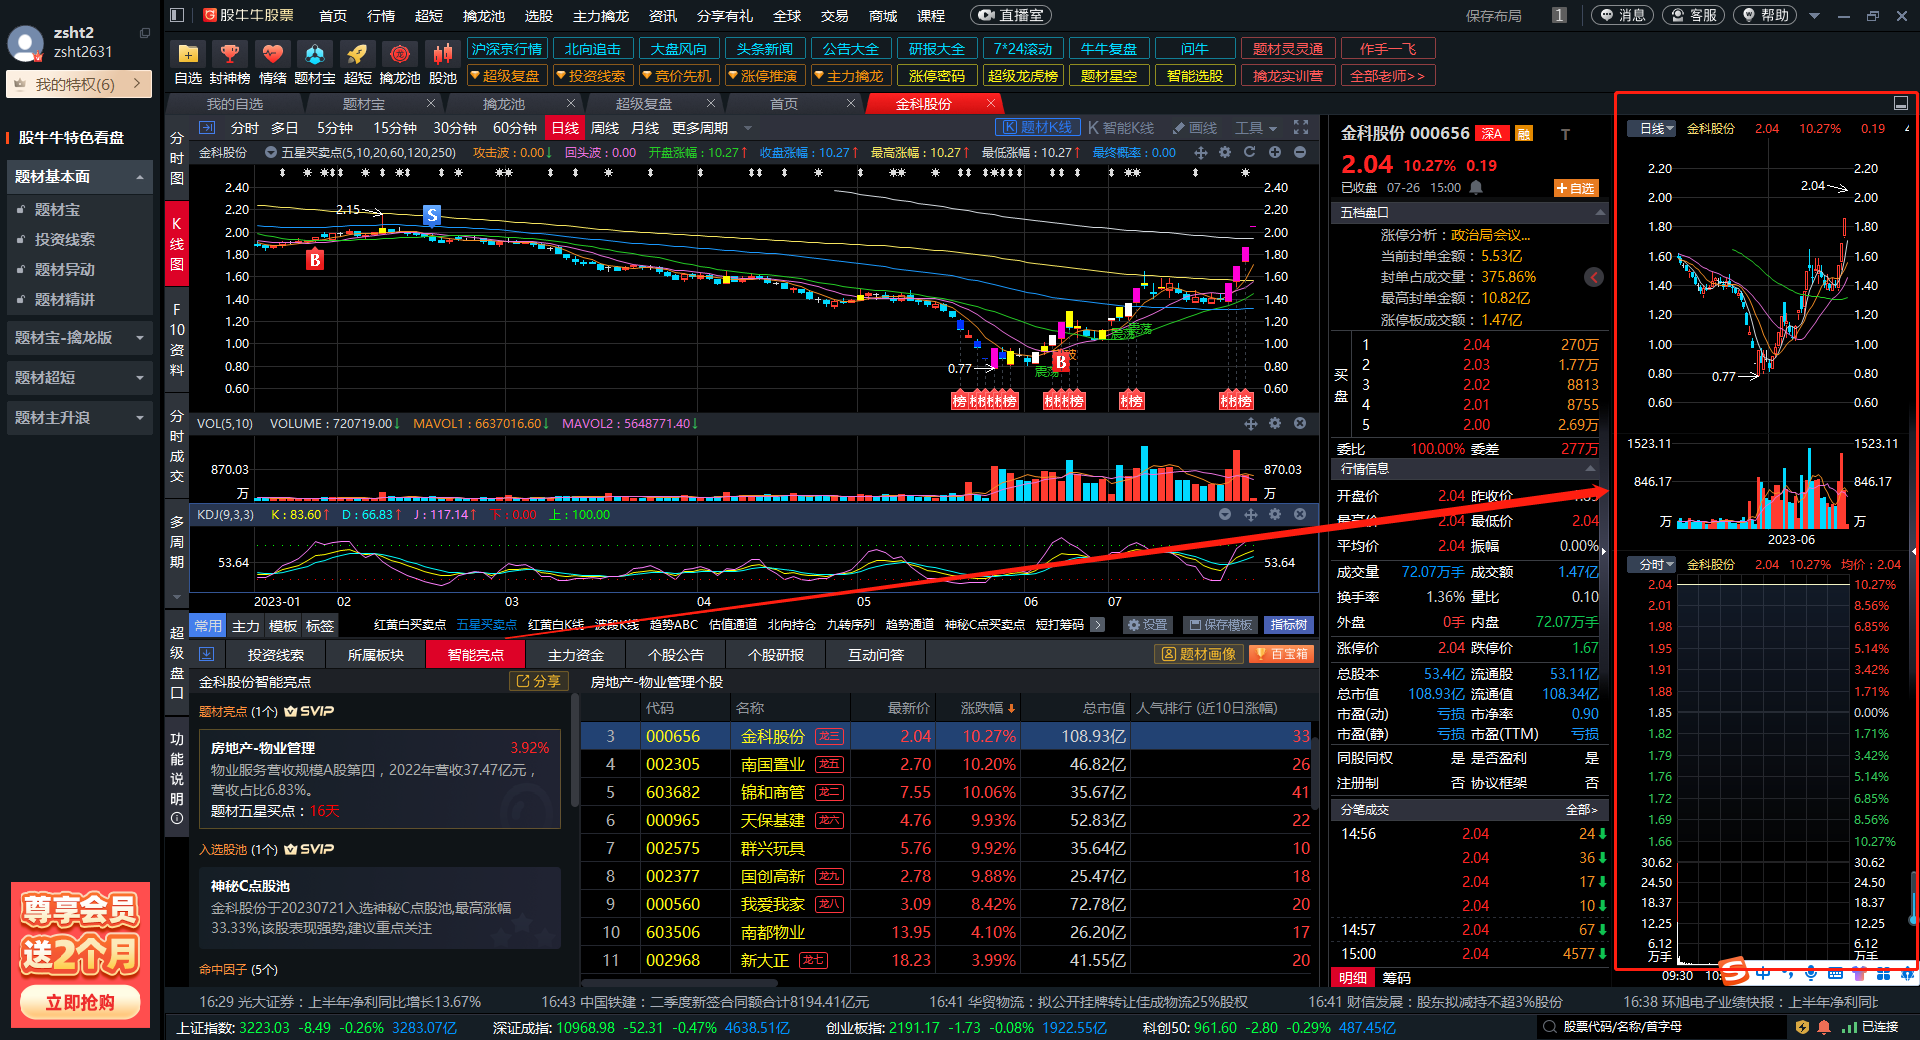
Task: Click the collapse arrow beside order book
Action: 1594,277
